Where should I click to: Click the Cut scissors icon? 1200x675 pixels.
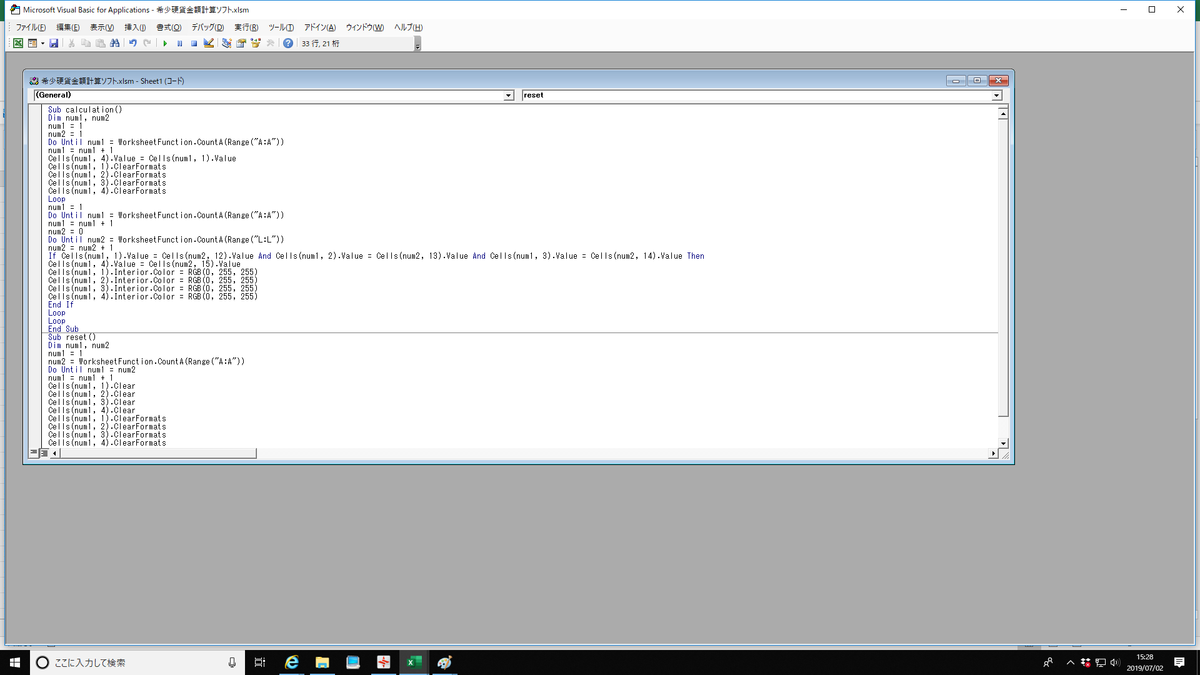71,43
